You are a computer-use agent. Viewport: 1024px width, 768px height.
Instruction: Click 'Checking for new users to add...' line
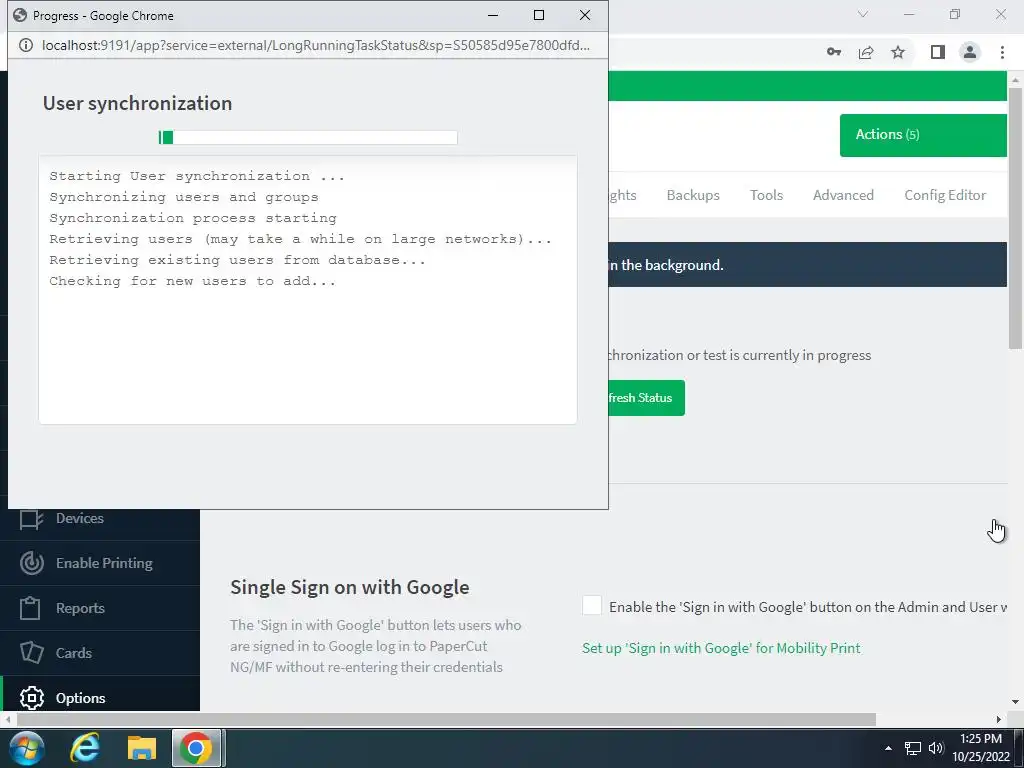point(193,281)
